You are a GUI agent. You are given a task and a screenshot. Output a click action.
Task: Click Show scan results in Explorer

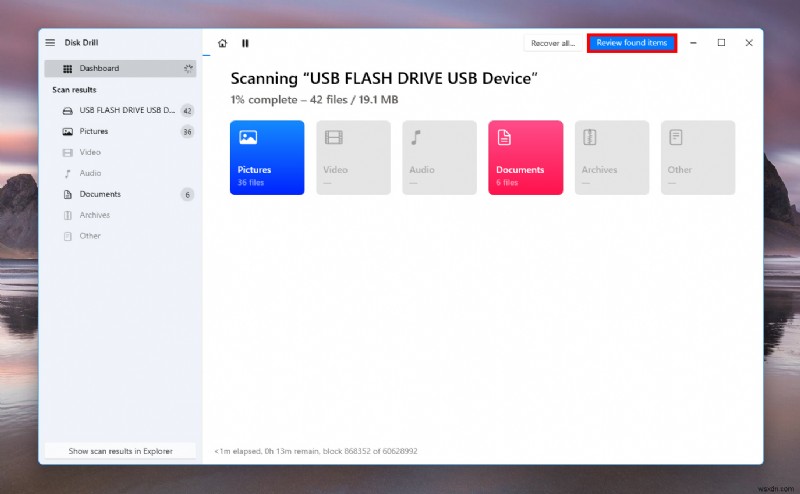click(x=120, y=451)
